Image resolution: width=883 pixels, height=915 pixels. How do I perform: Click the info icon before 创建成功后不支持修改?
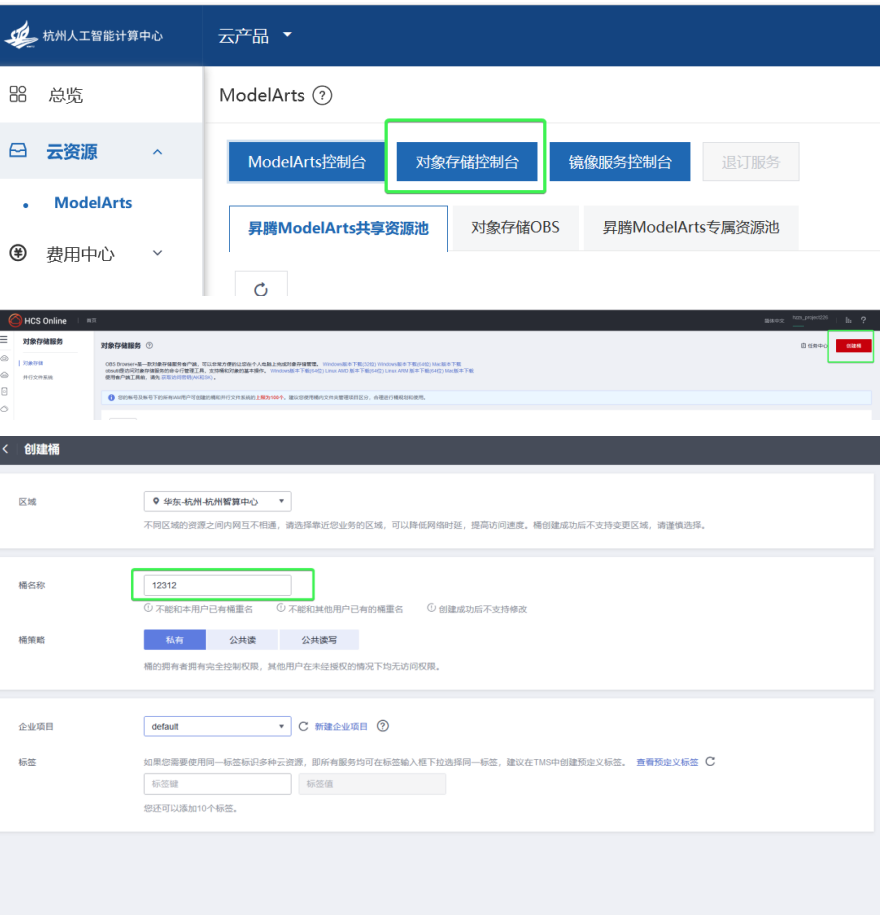tap(431, 608)
